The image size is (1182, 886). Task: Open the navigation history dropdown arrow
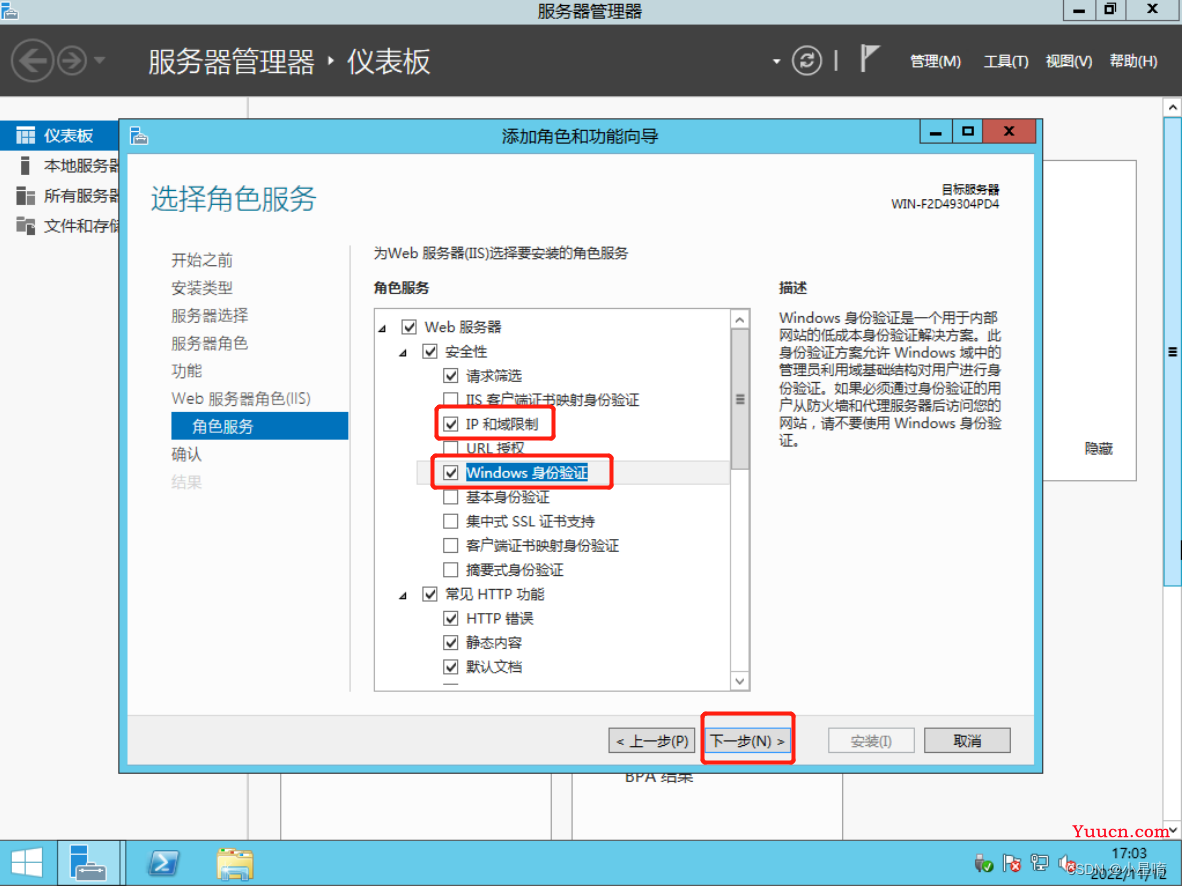click(100, 60)
